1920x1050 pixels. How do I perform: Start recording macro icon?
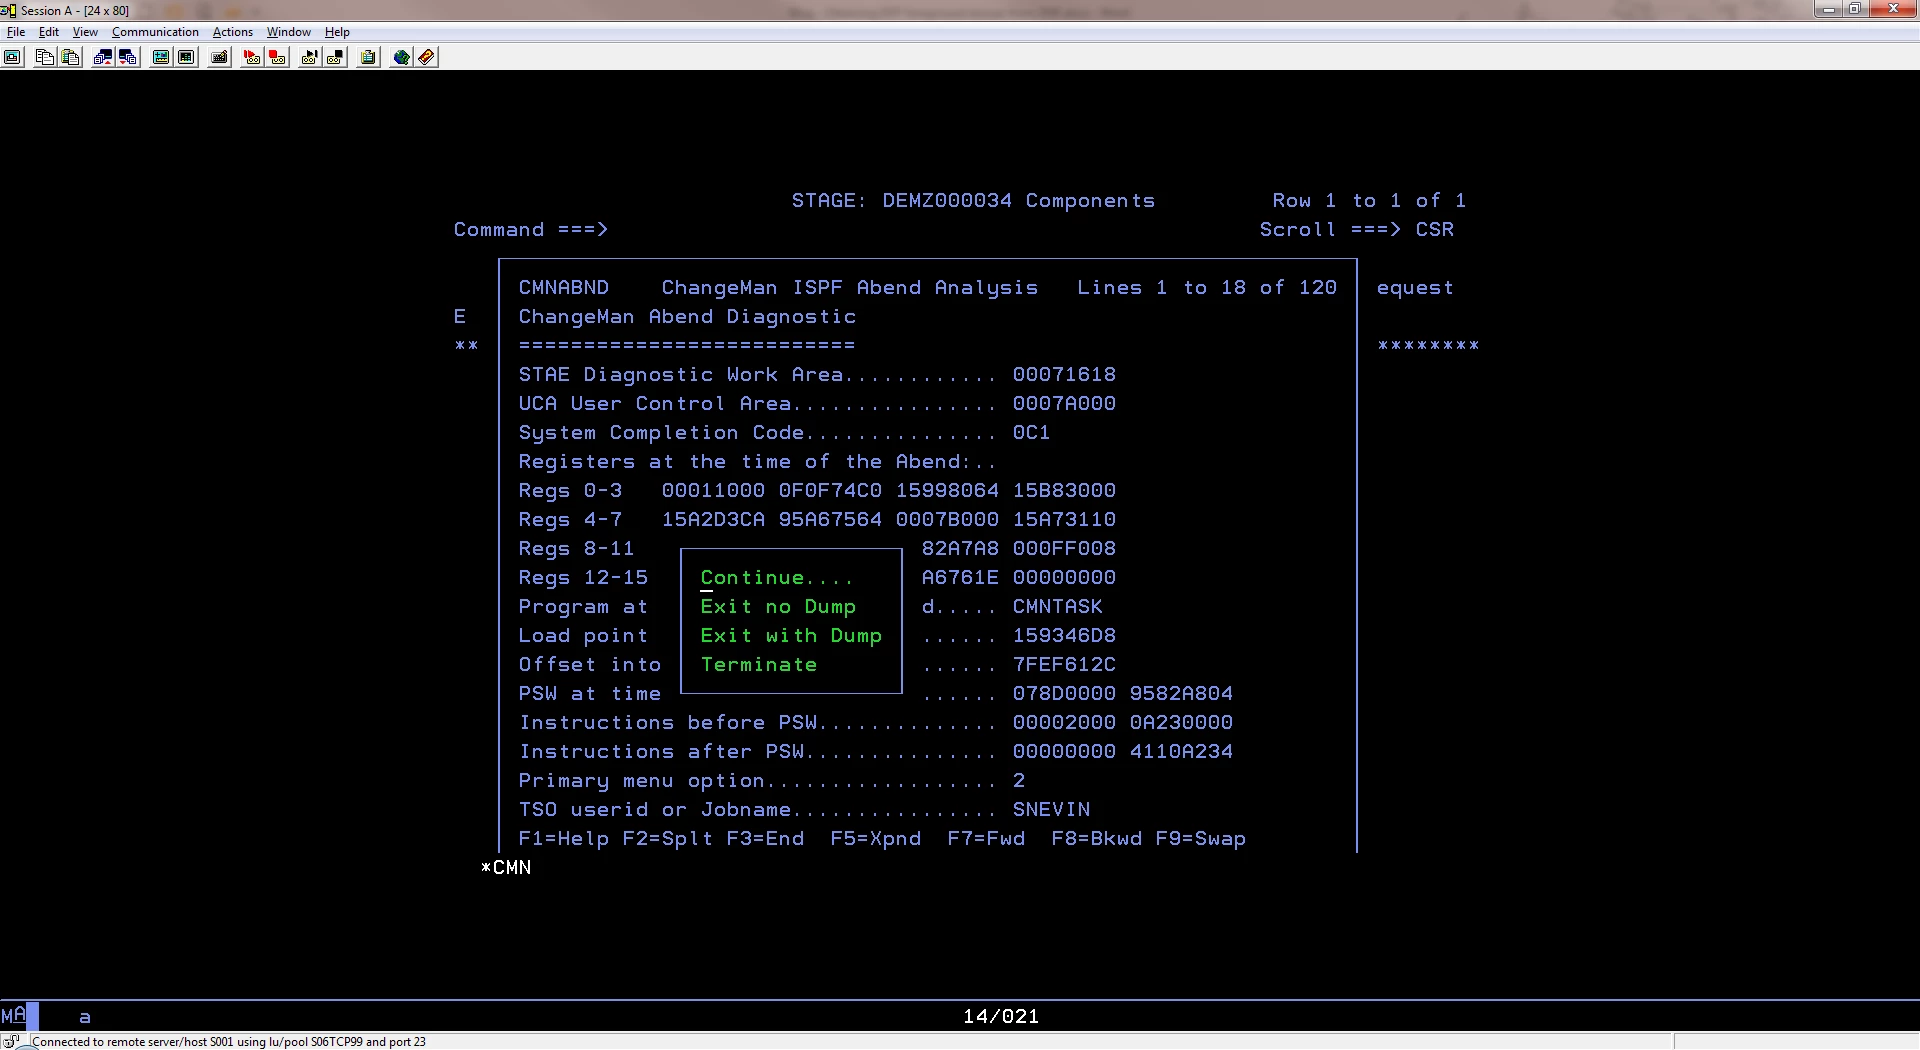pos(251,57)
